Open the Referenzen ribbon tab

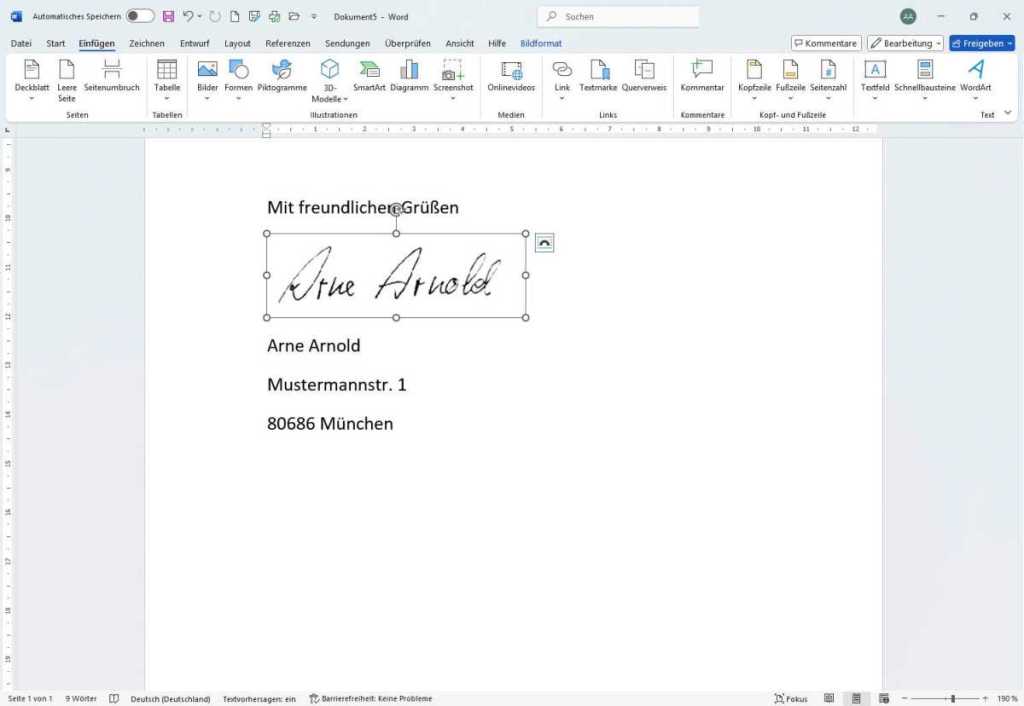point(287,43)
